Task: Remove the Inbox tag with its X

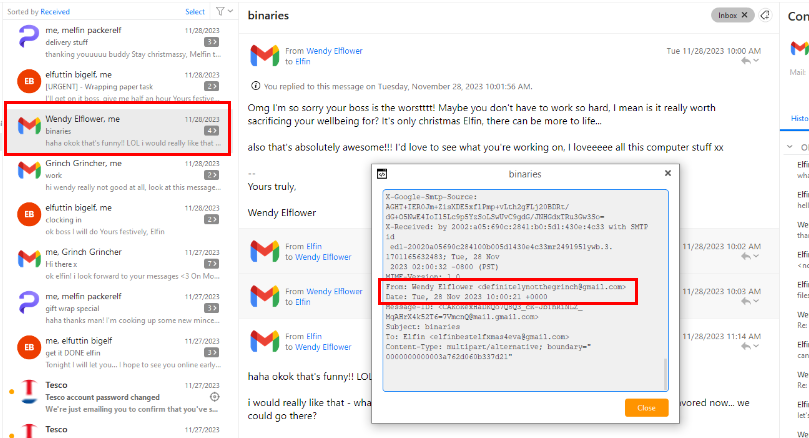Action: [x=745, y=15]
